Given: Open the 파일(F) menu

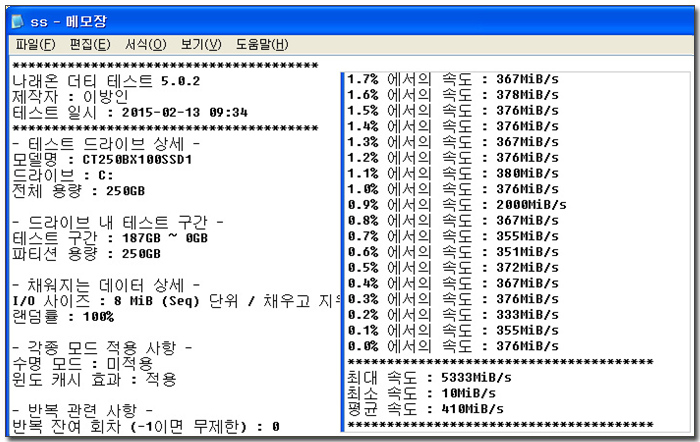Looking at the screenshot, I should [35, 45].
